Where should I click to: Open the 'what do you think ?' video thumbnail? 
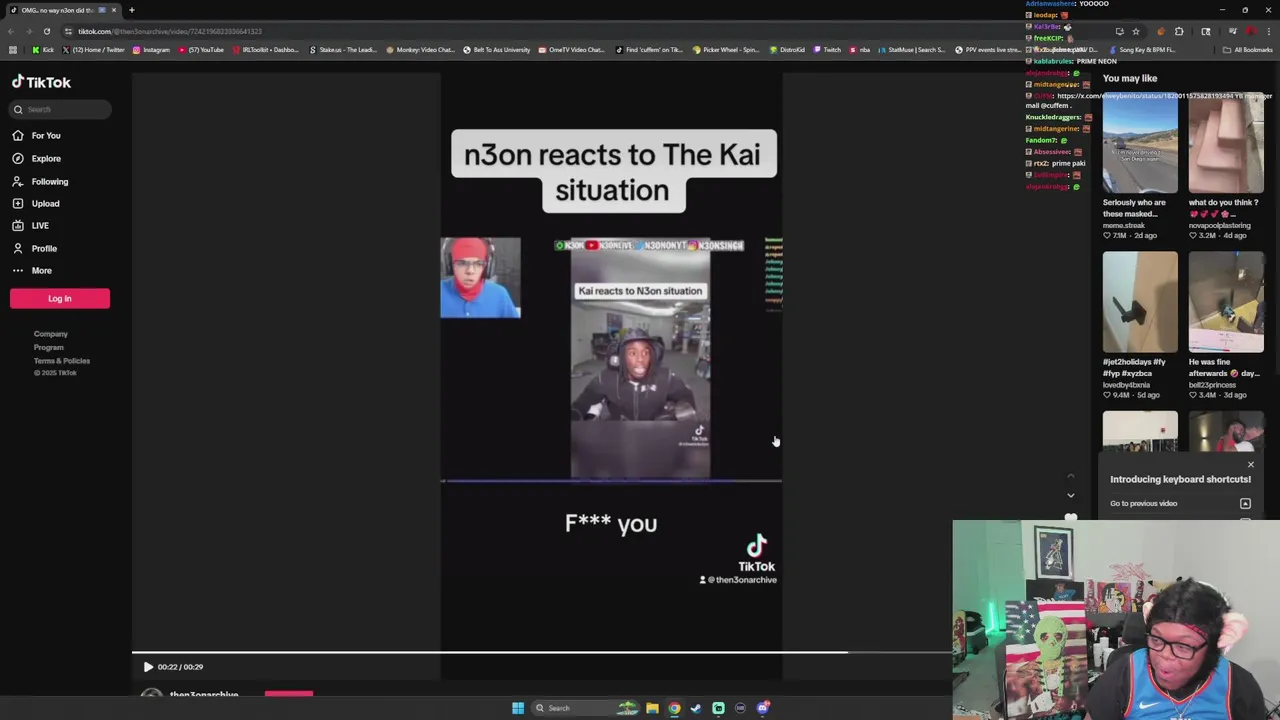click(x=1226, y=144)
